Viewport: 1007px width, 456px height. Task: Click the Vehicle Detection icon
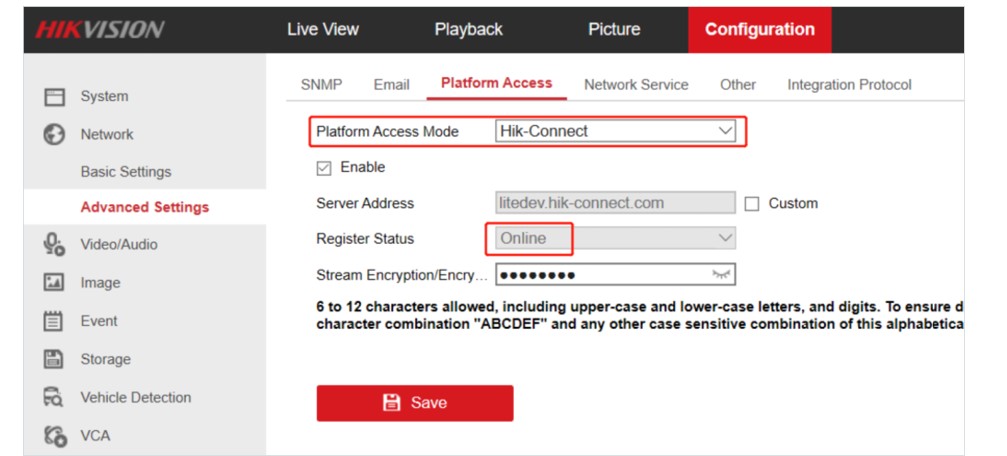point(54,397)
